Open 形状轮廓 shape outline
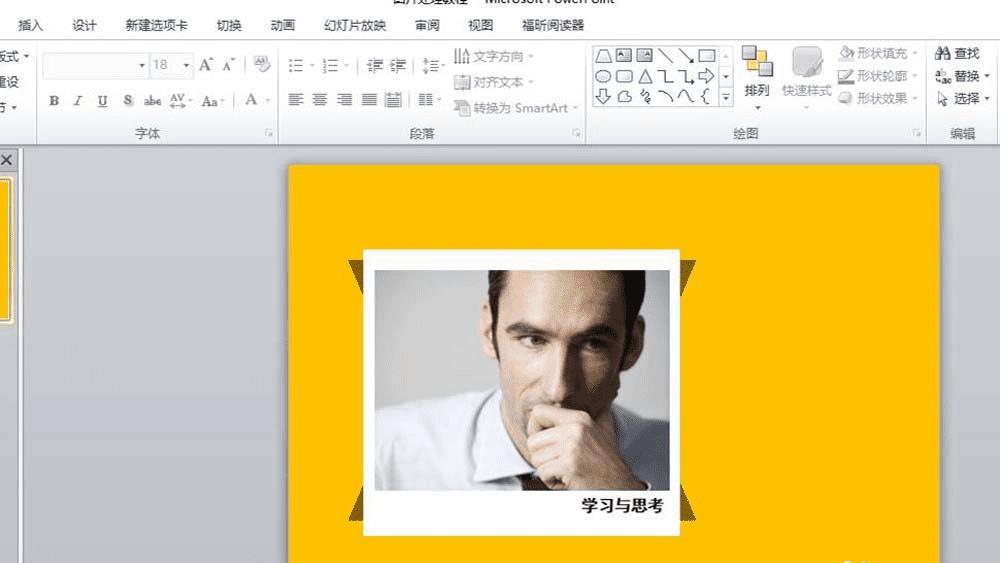Screen dimensions: 1000x563 pyautogui.click(x=878, y=76)
